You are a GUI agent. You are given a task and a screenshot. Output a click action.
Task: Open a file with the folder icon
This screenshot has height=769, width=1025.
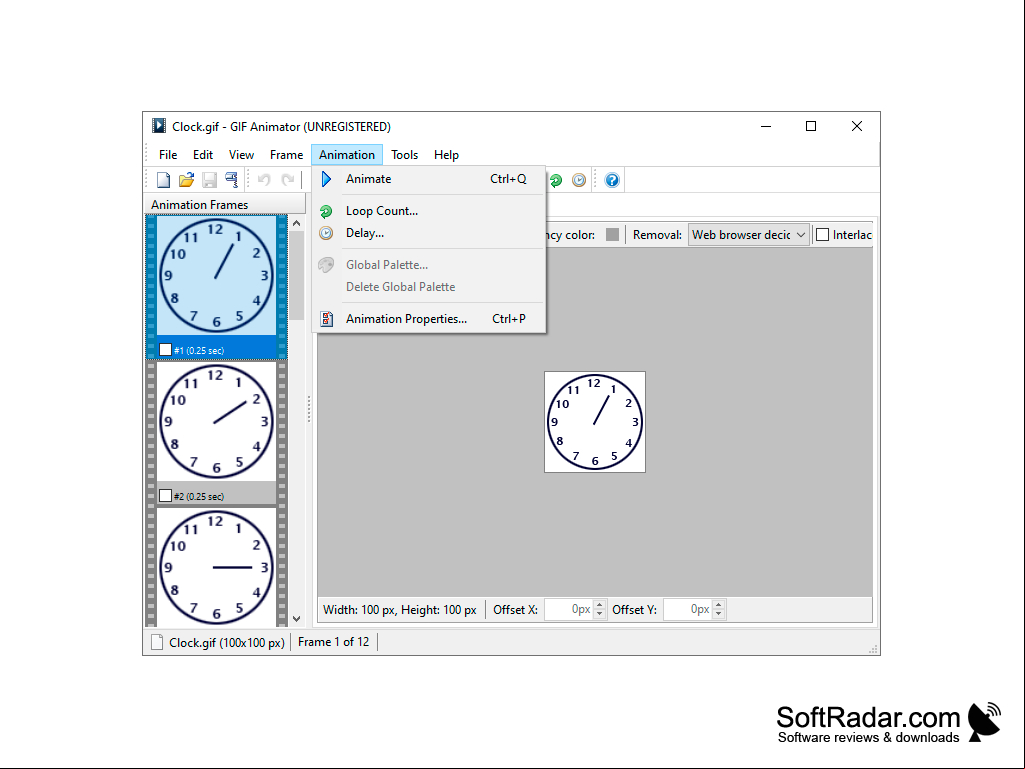[x=186, y=180]
